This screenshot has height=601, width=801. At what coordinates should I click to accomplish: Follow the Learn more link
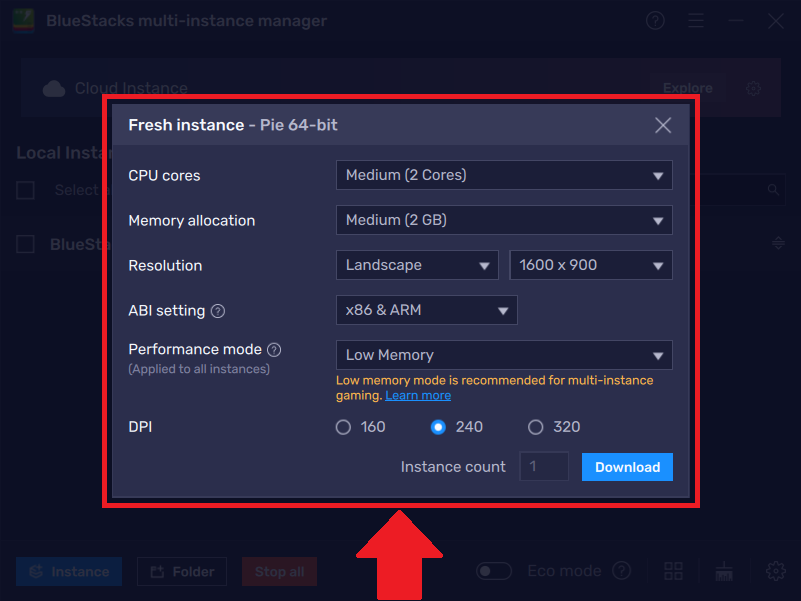pyautogui.click(x=418, y=396)
